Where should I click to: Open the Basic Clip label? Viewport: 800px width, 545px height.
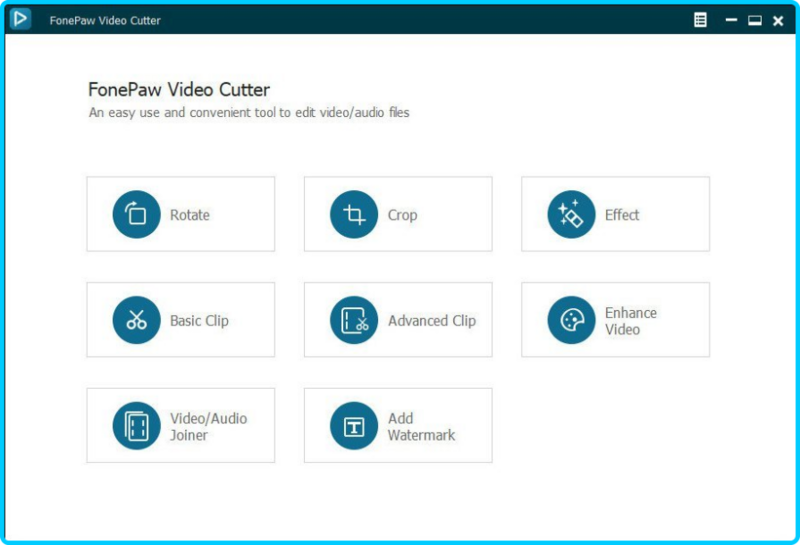(199, 320)
